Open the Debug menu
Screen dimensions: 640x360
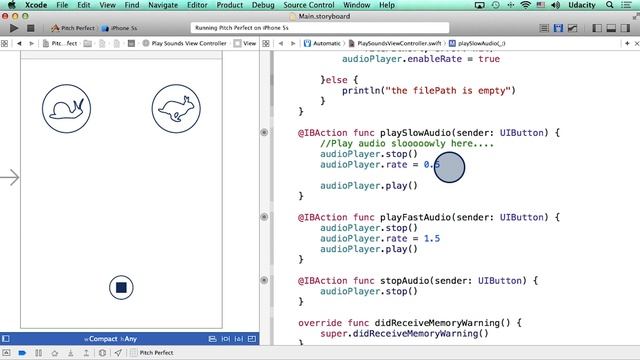pyautogui.click(x=263, y=5)
